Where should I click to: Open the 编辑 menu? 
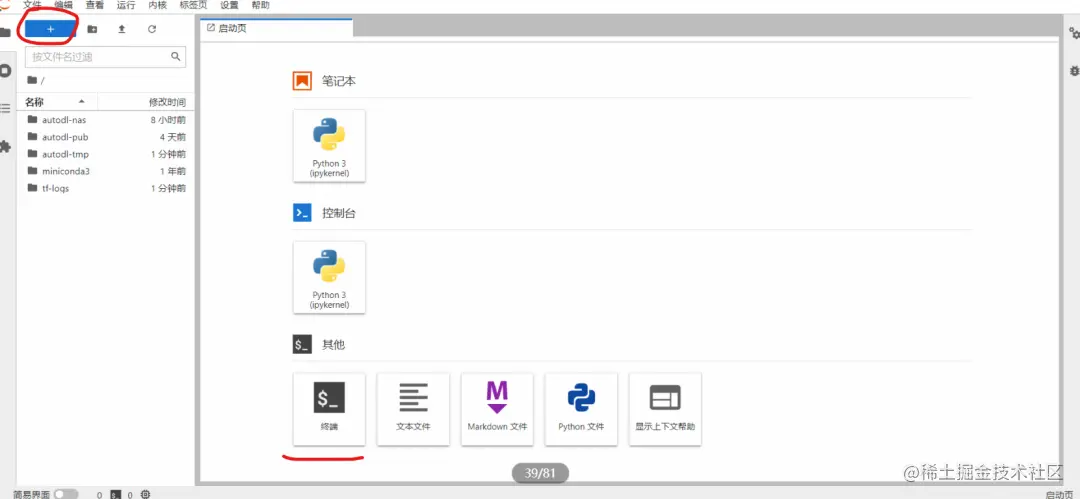pos(63,5)
